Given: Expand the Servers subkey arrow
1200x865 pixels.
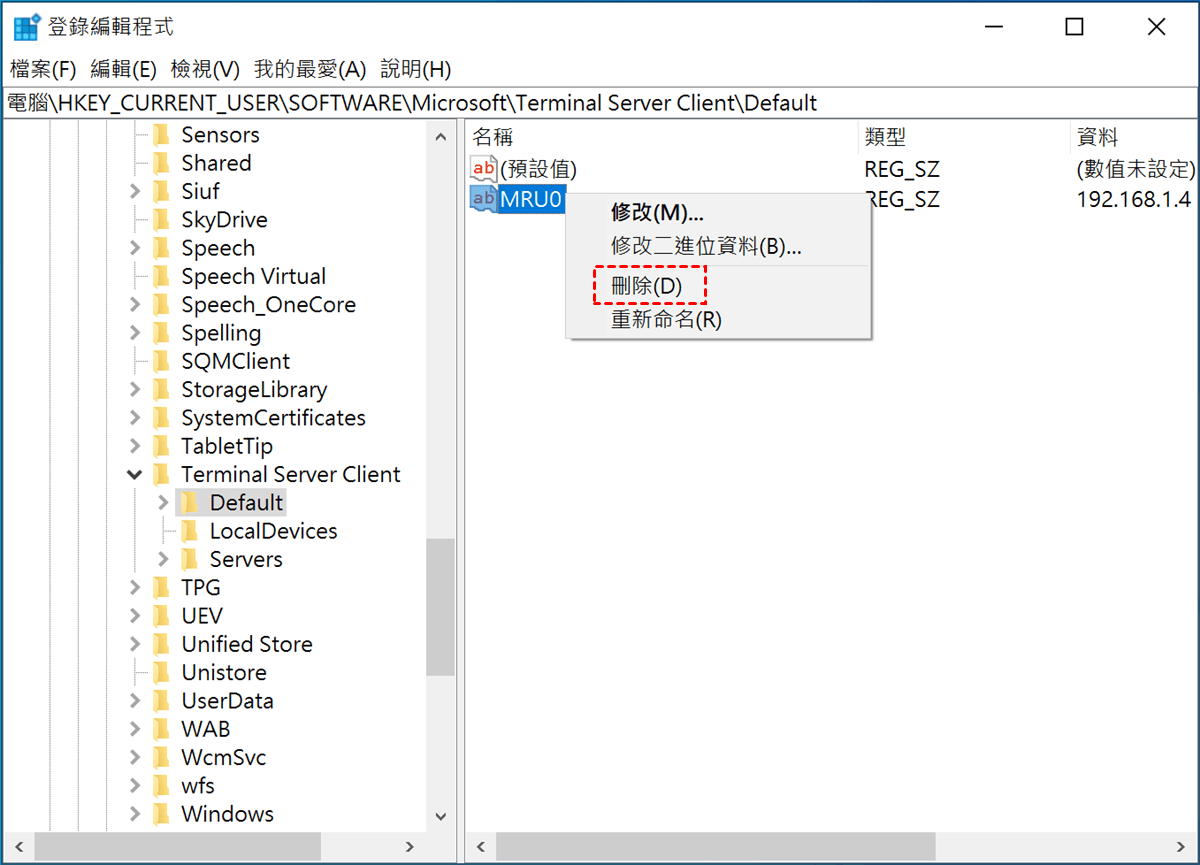Looking at the screenshot, I should click(x=164, y=559).
